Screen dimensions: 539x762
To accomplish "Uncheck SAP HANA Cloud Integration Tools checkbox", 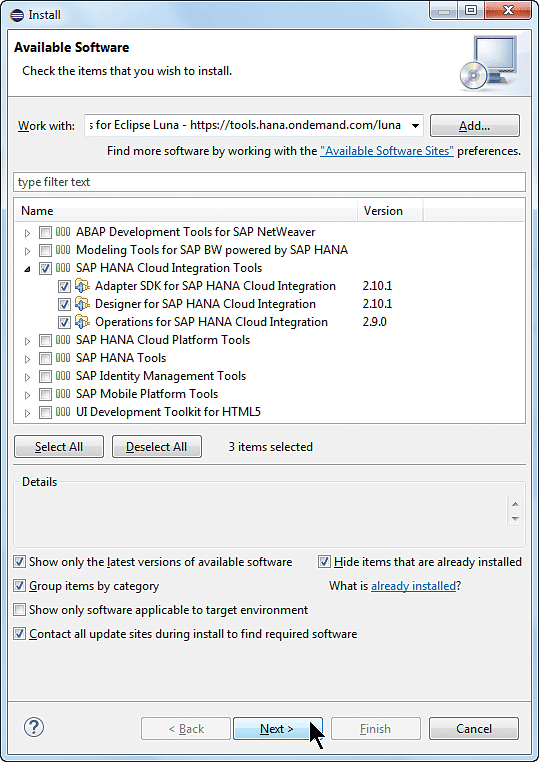I will point(45,269).
